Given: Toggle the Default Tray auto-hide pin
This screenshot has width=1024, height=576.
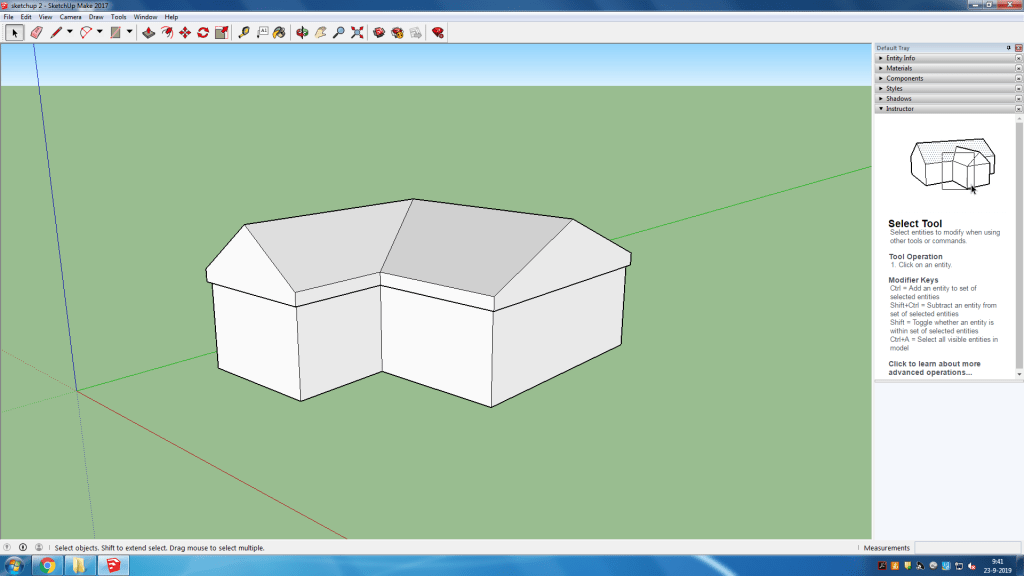Looking at the screenshot, I should [1008, 48].
